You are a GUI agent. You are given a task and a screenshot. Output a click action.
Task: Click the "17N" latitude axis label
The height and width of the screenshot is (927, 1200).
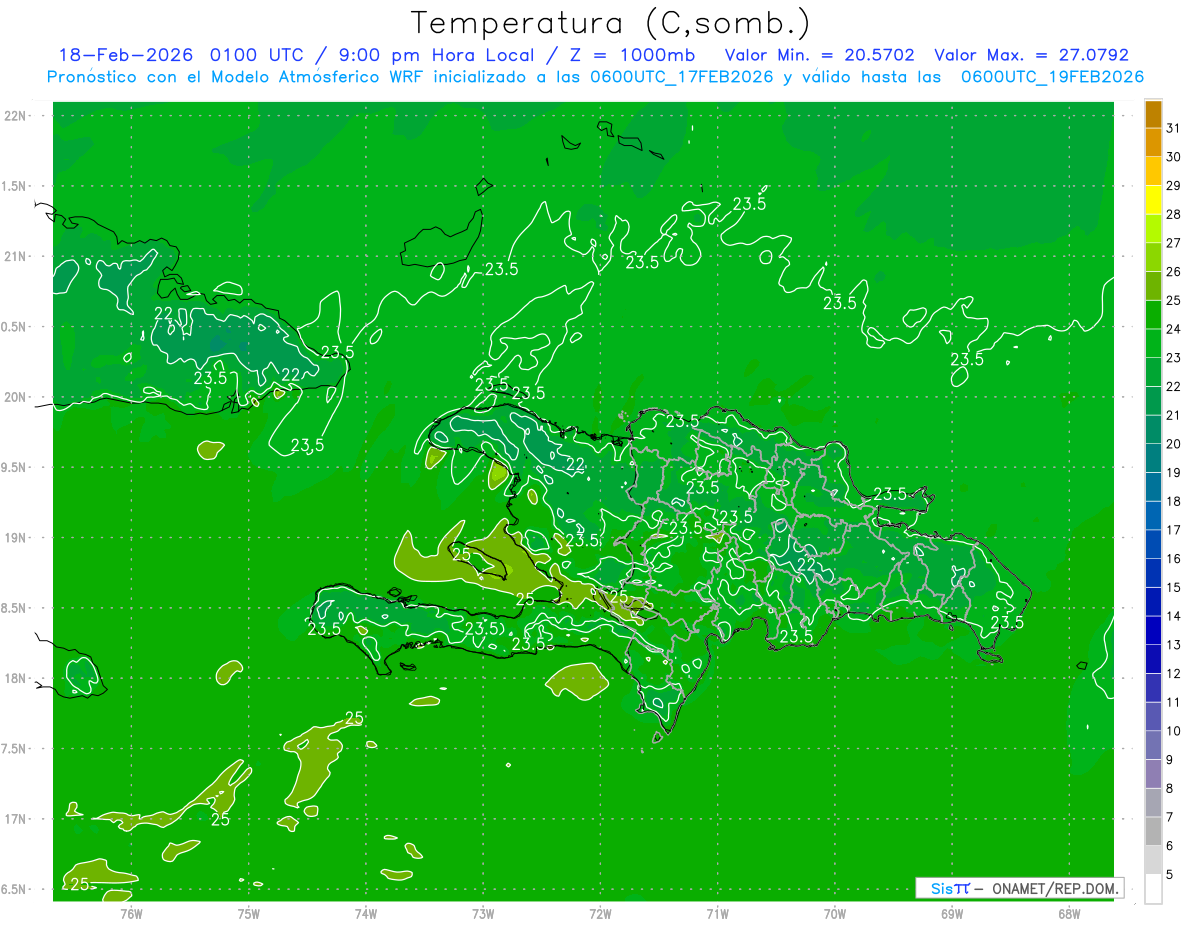click(14, 819)
